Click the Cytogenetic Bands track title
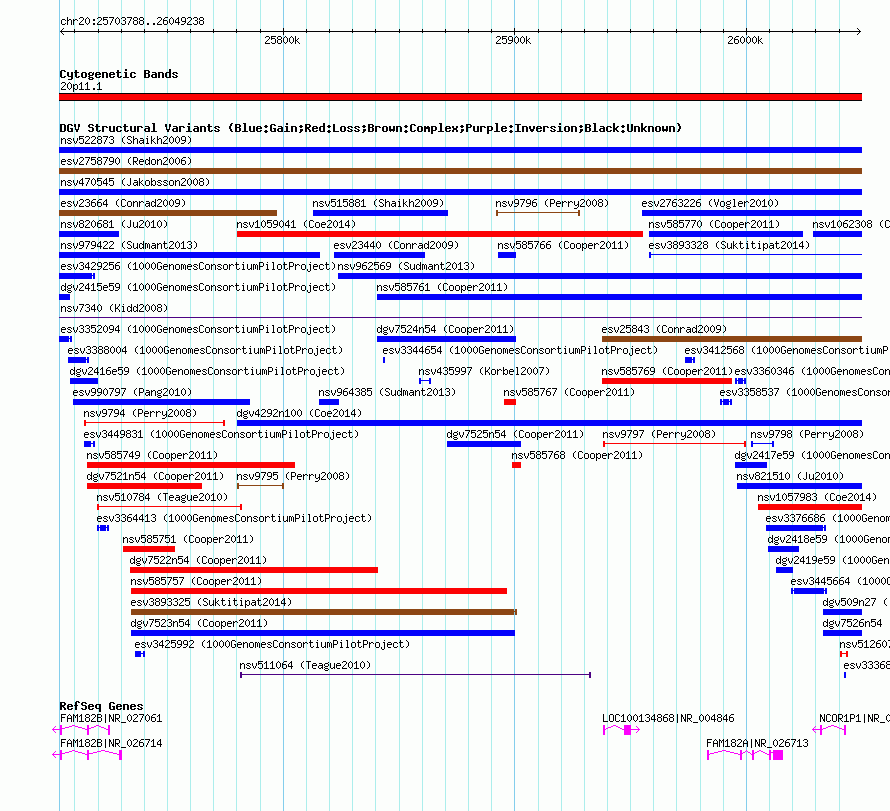 (119, 74)
